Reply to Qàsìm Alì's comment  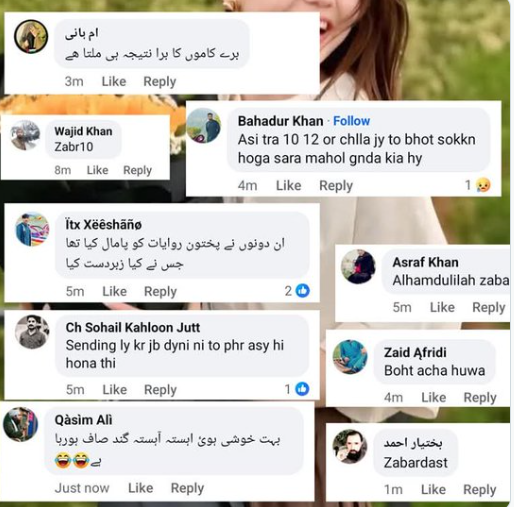[187, 488]
